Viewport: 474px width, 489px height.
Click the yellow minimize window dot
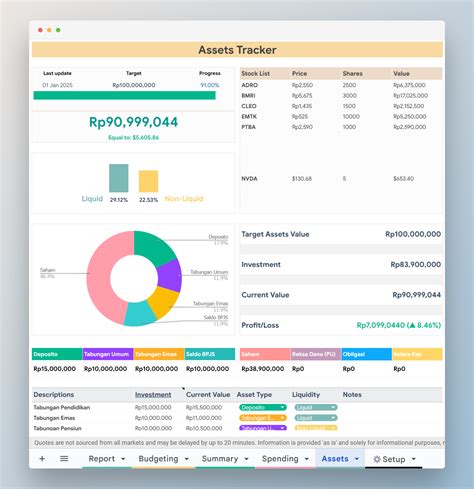[49, 30]
